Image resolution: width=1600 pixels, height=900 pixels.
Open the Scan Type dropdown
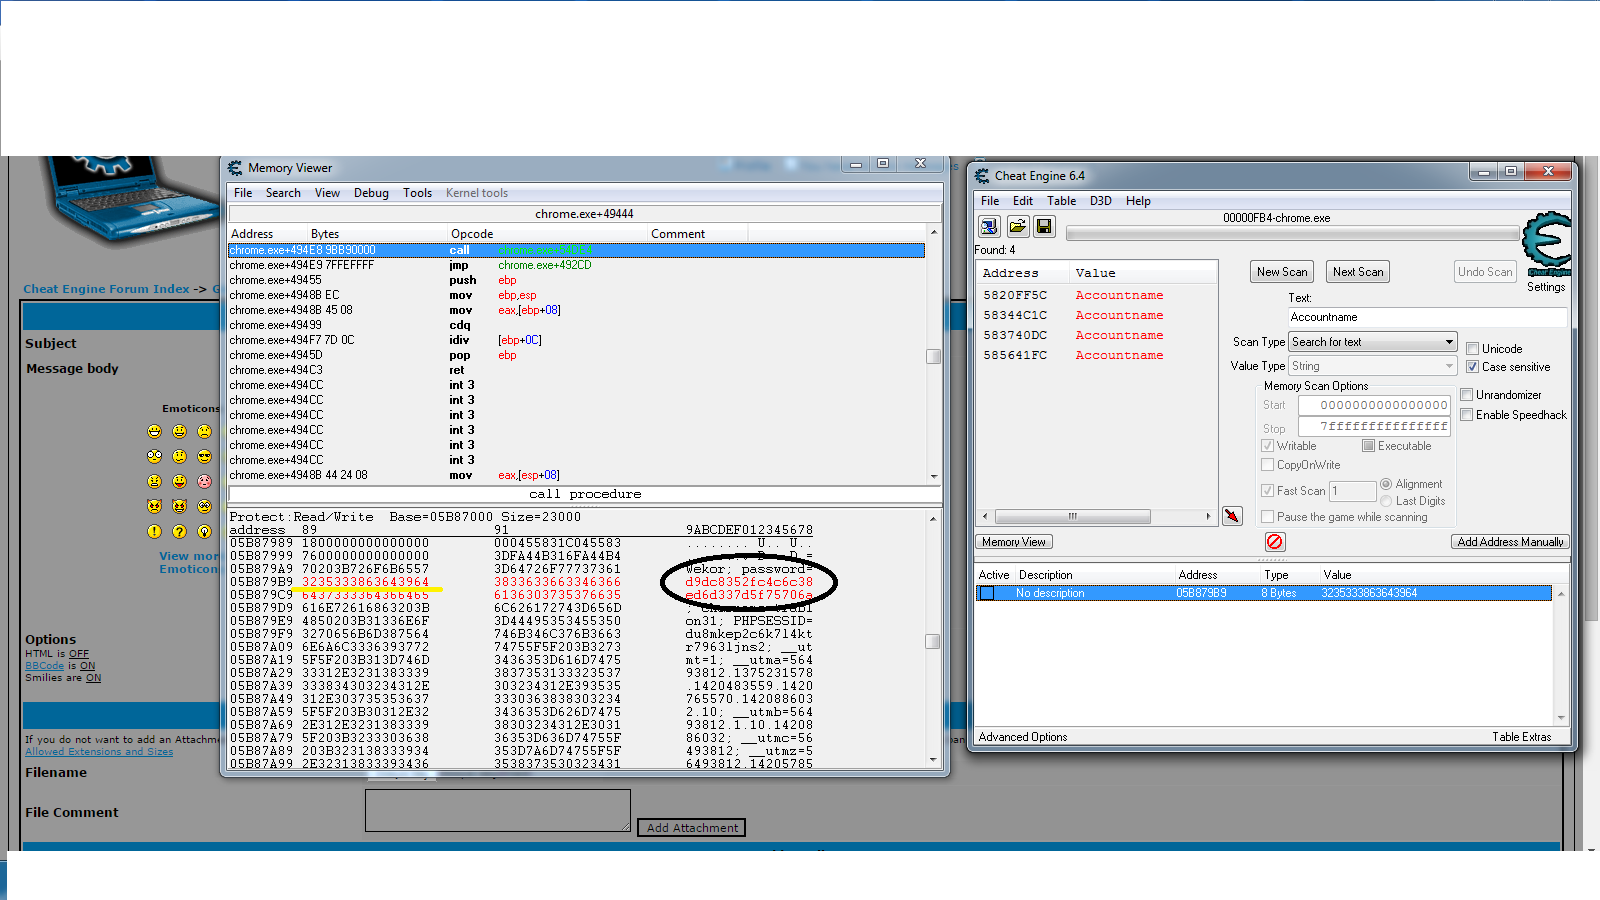click(1372, 342)
